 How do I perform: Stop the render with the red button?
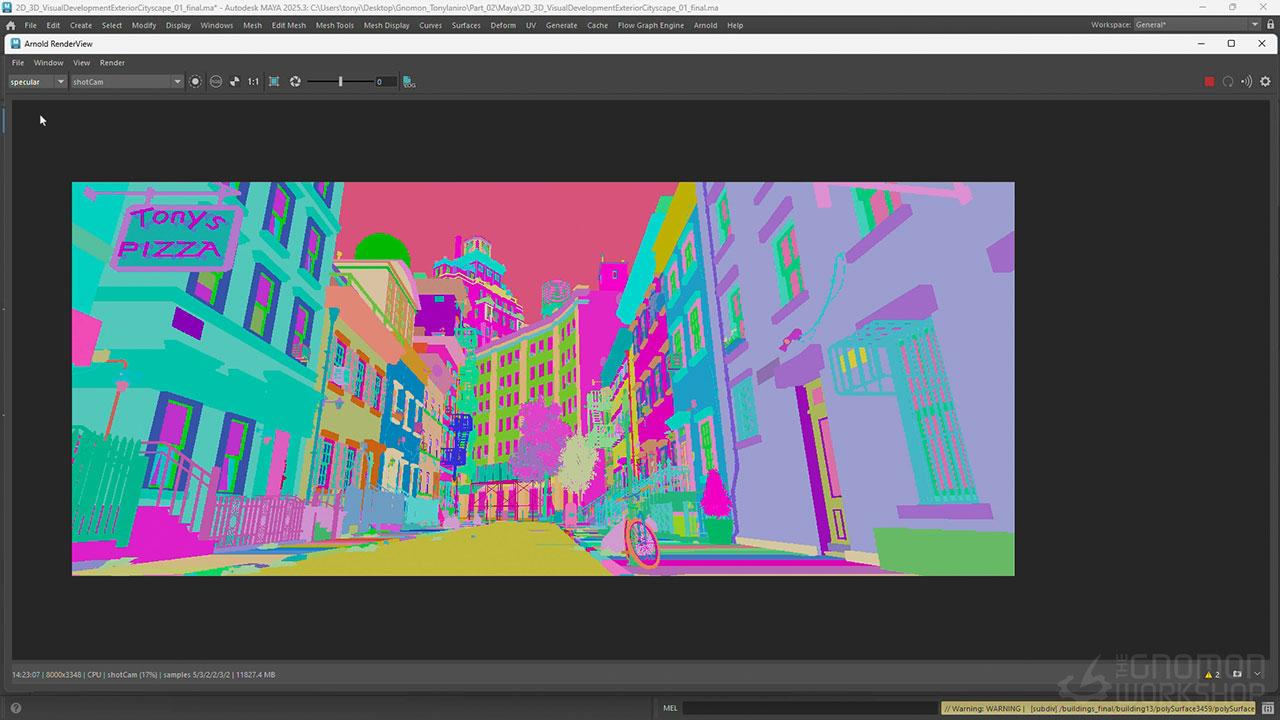[x=1209, y=82]
